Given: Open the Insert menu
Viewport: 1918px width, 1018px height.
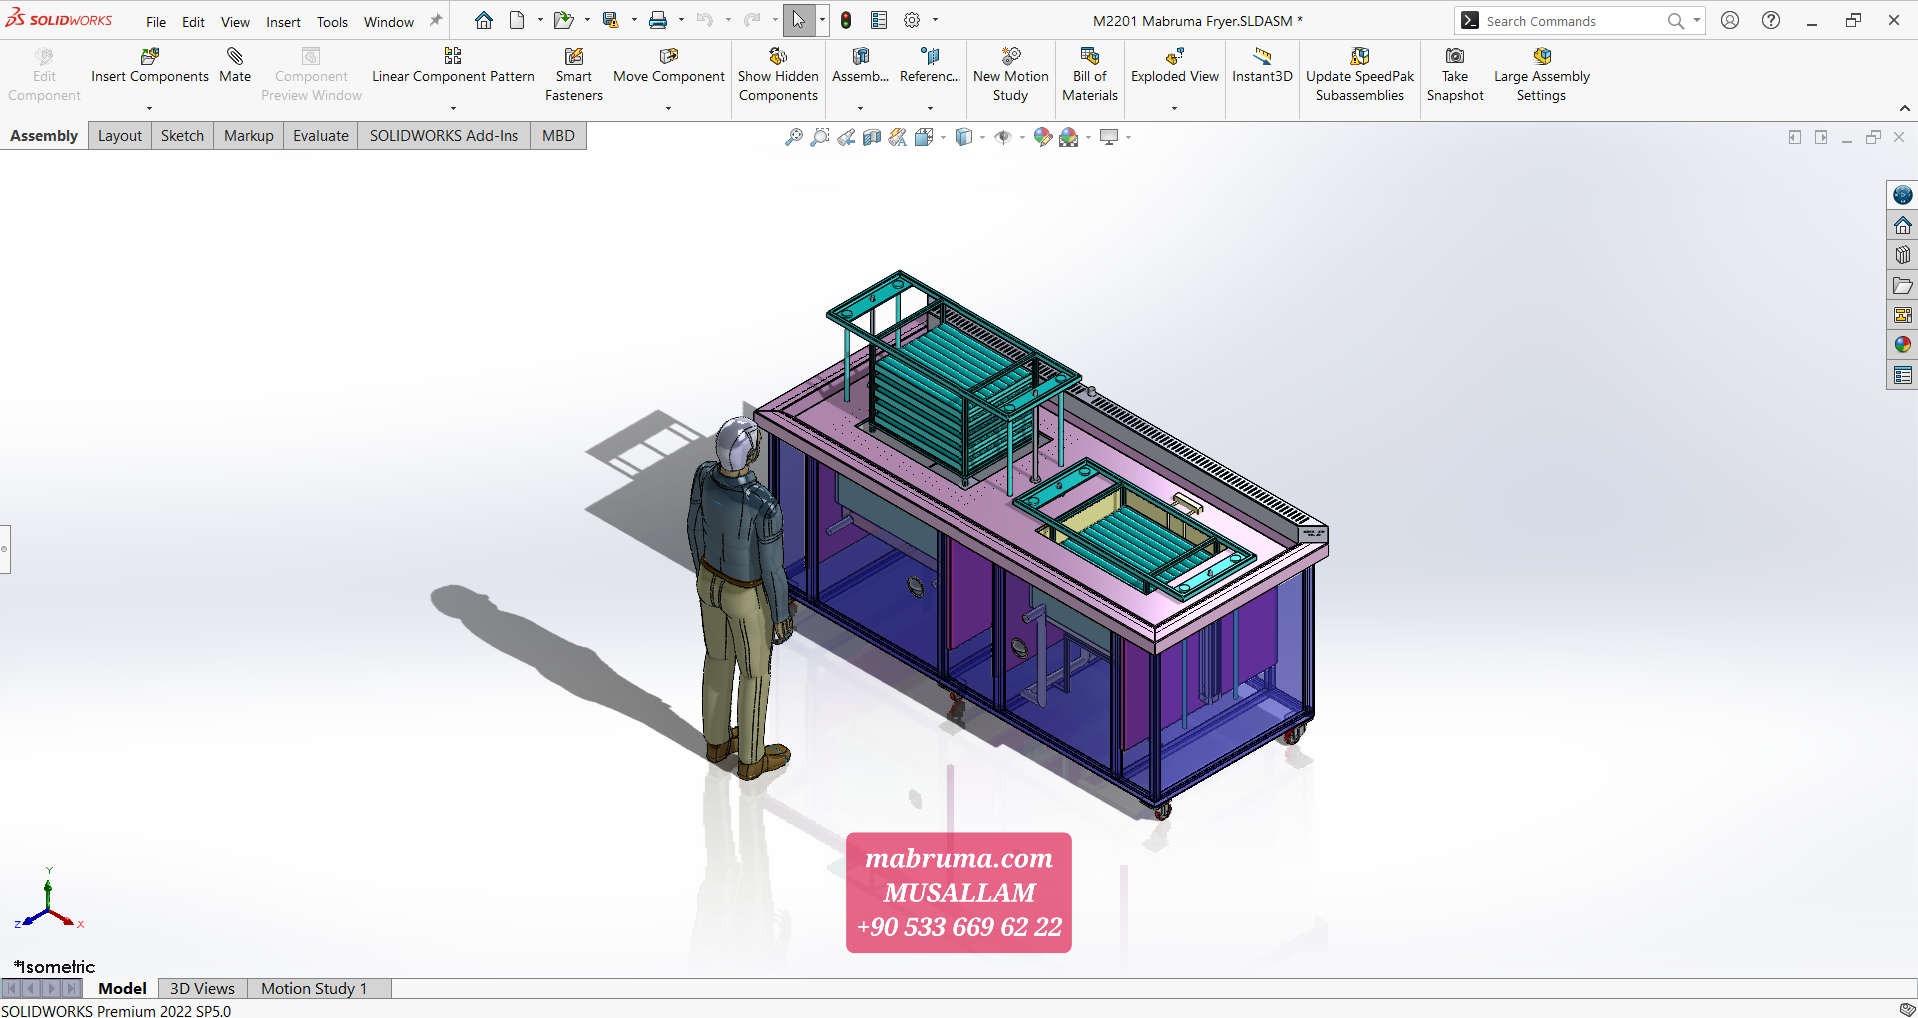Looking at the screenshot, I should (283, 22).
